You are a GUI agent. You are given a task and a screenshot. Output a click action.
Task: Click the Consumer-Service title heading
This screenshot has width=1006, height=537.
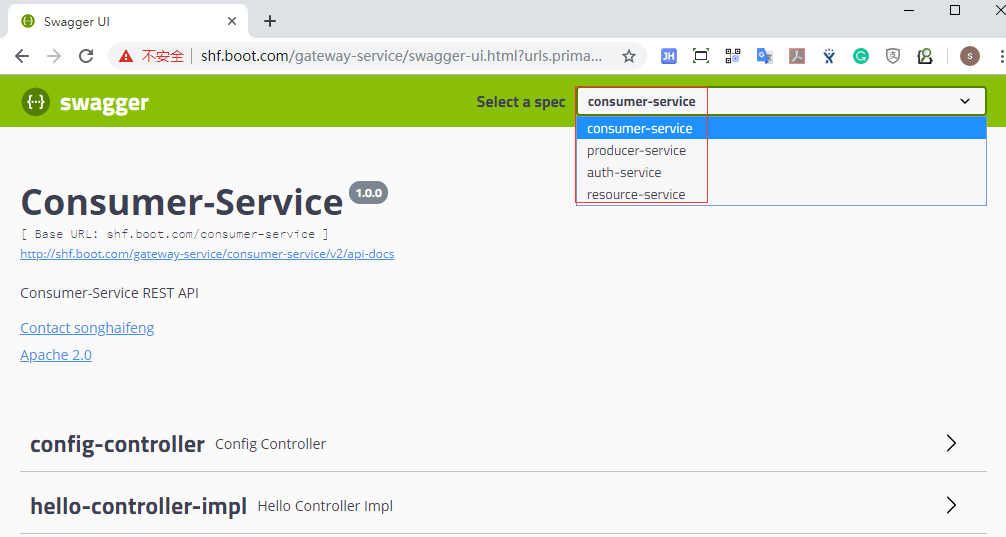click(182, 202)
